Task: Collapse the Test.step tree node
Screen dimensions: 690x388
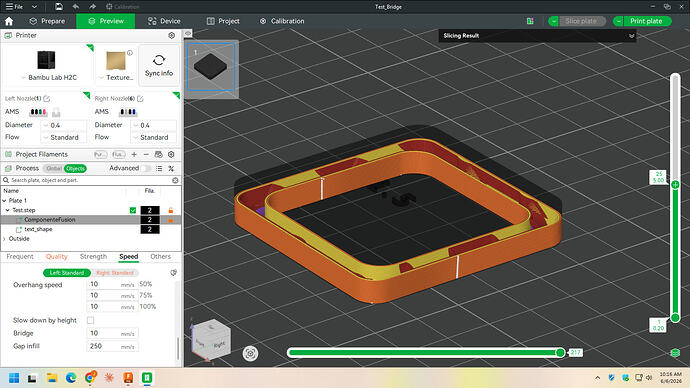Action: point(7,210)
